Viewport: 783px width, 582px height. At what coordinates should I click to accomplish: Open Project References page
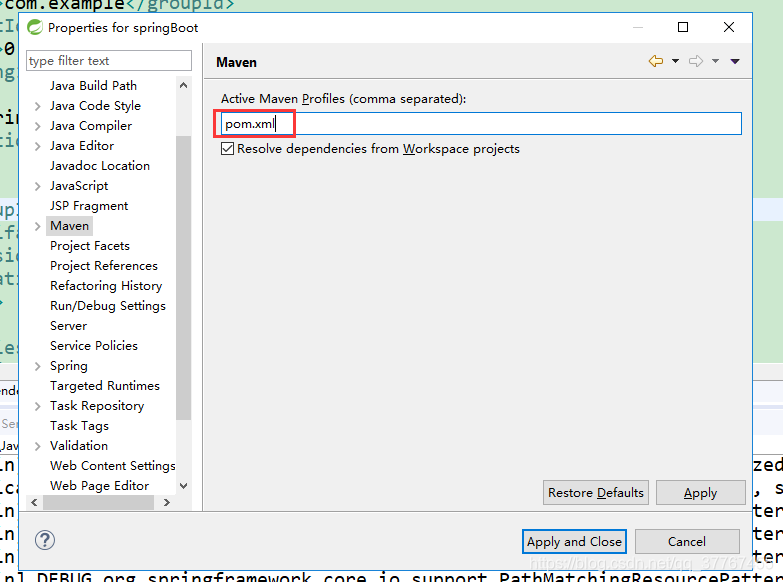click(x=104, y=265)
